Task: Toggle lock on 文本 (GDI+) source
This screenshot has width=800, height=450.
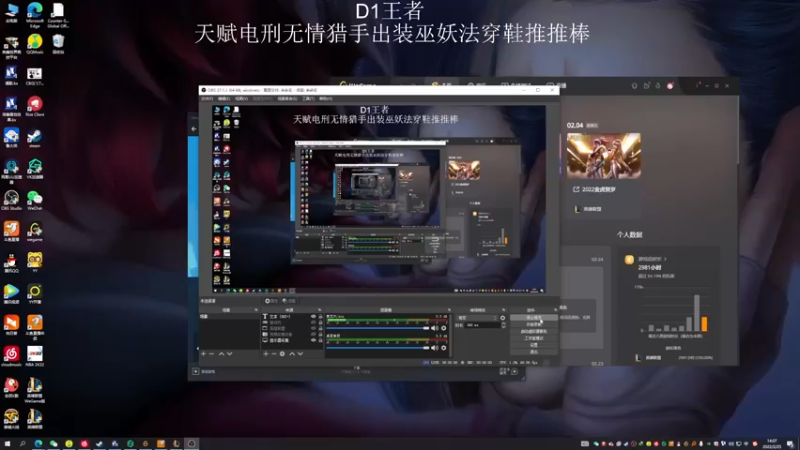Action: (x=320, y=317)
